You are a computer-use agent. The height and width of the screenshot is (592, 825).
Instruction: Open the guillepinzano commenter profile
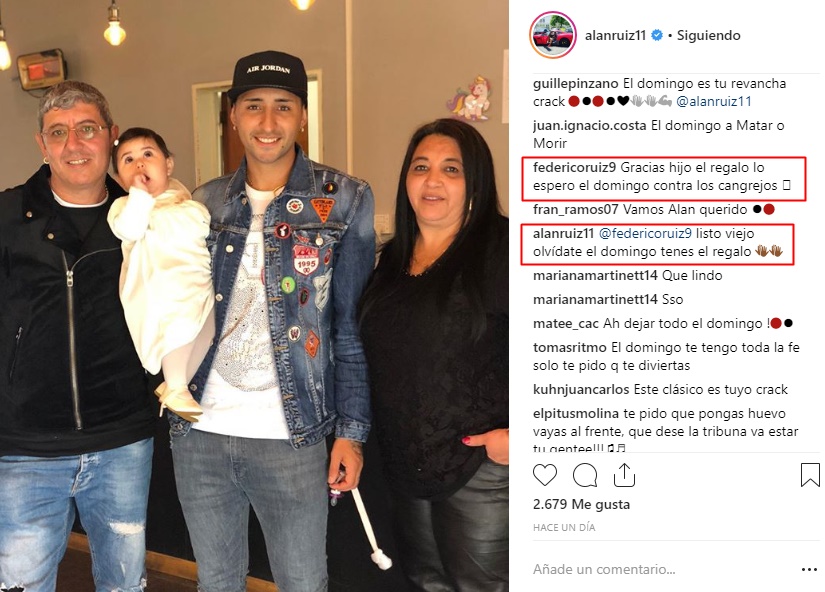(x=576, y=84)
